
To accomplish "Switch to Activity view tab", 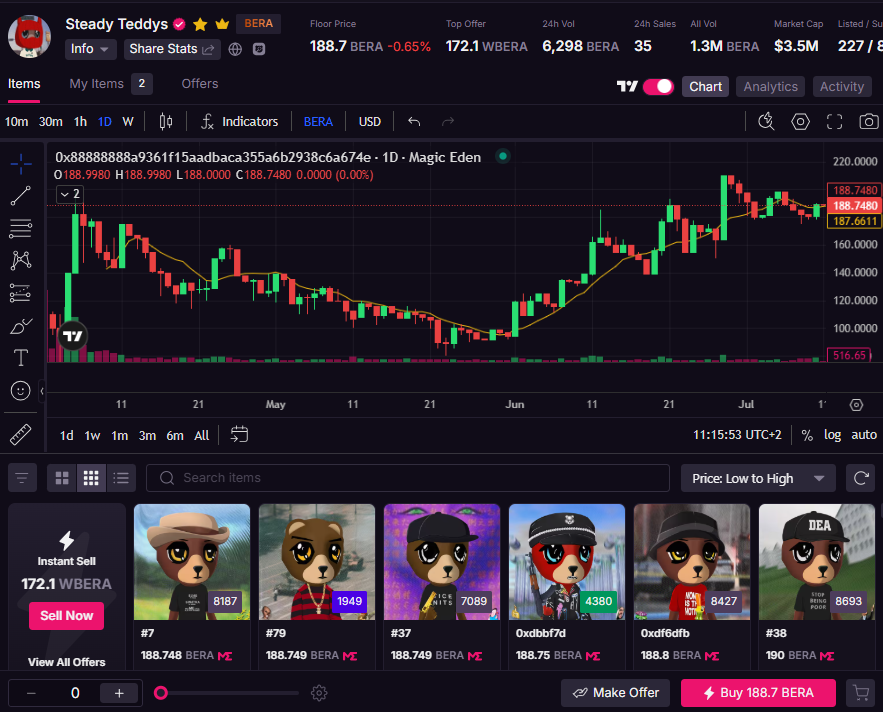I will coord(842,87).
